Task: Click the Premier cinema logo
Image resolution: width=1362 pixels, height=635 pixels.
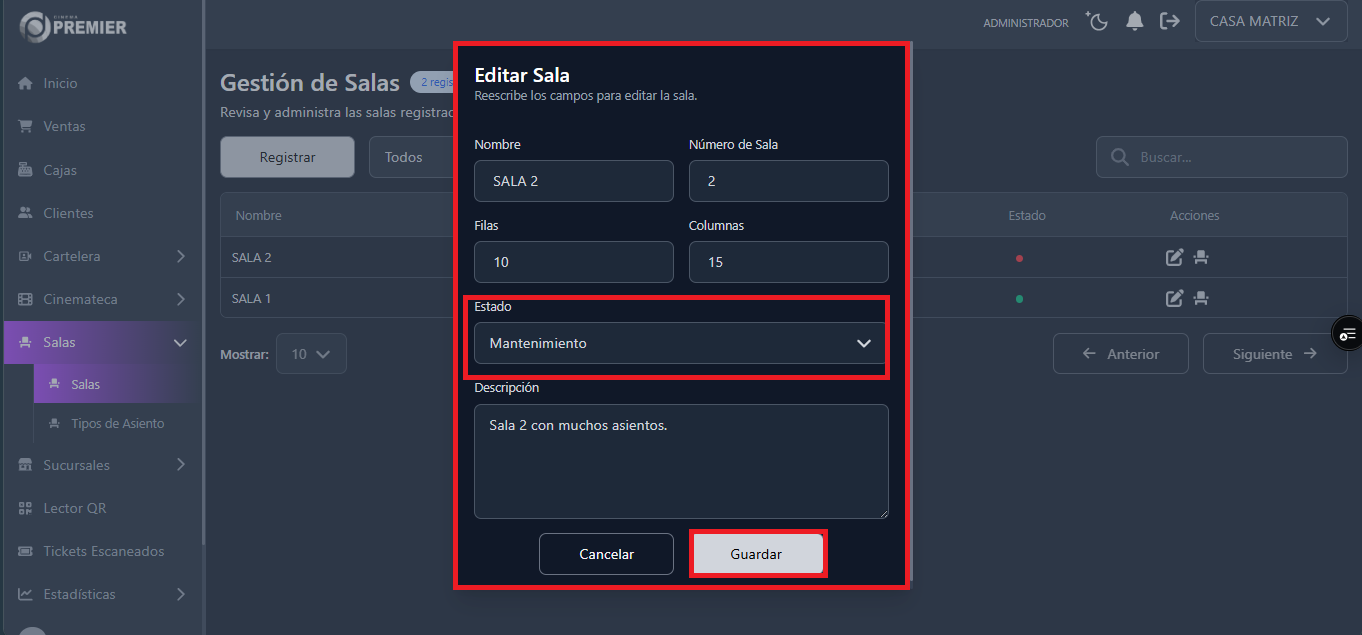Action: tap(70, 27)
